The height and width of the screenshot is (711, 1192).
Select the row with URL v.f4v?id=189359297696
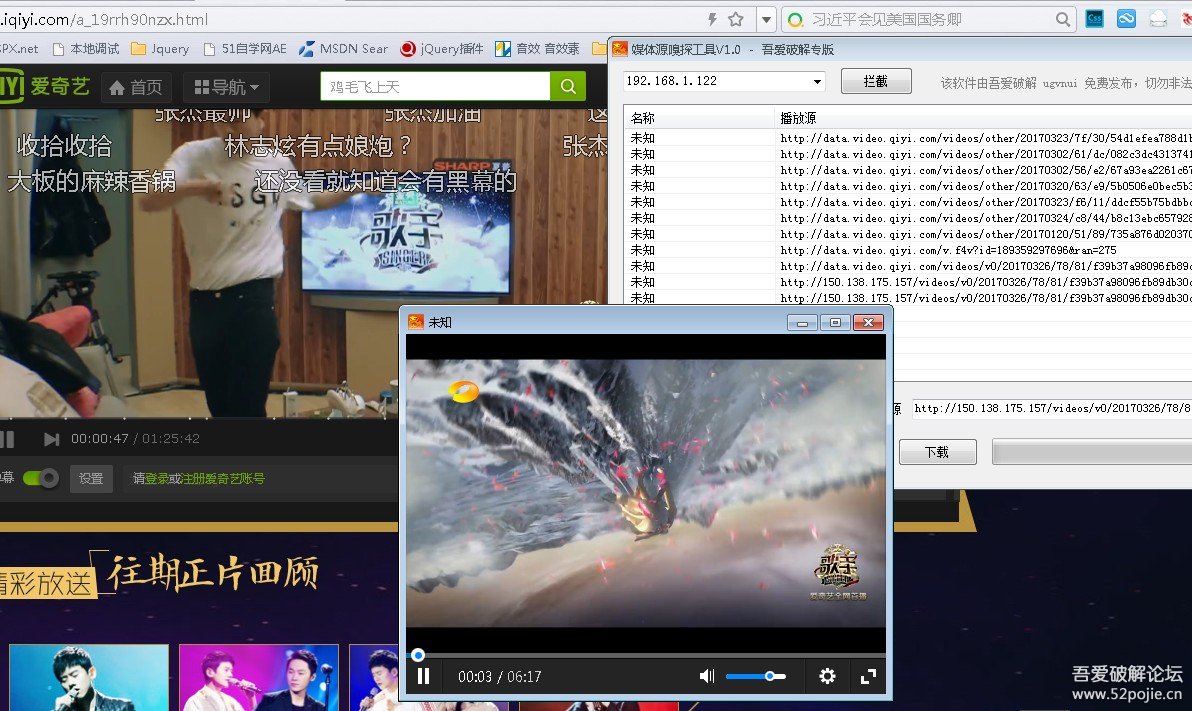tap(908, 250)
